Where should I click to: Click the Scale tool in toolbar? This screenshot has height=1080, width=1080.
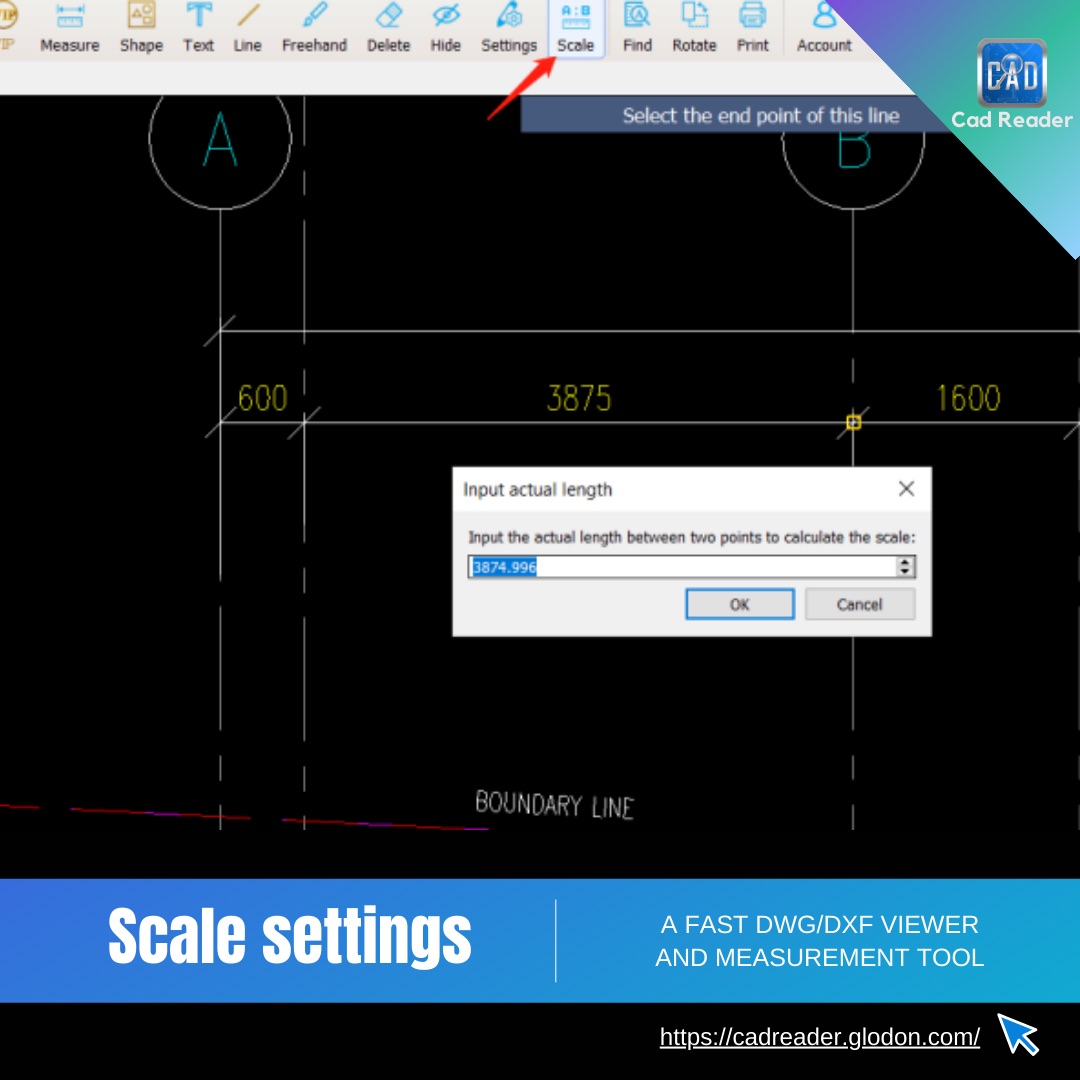pos(576,28)
